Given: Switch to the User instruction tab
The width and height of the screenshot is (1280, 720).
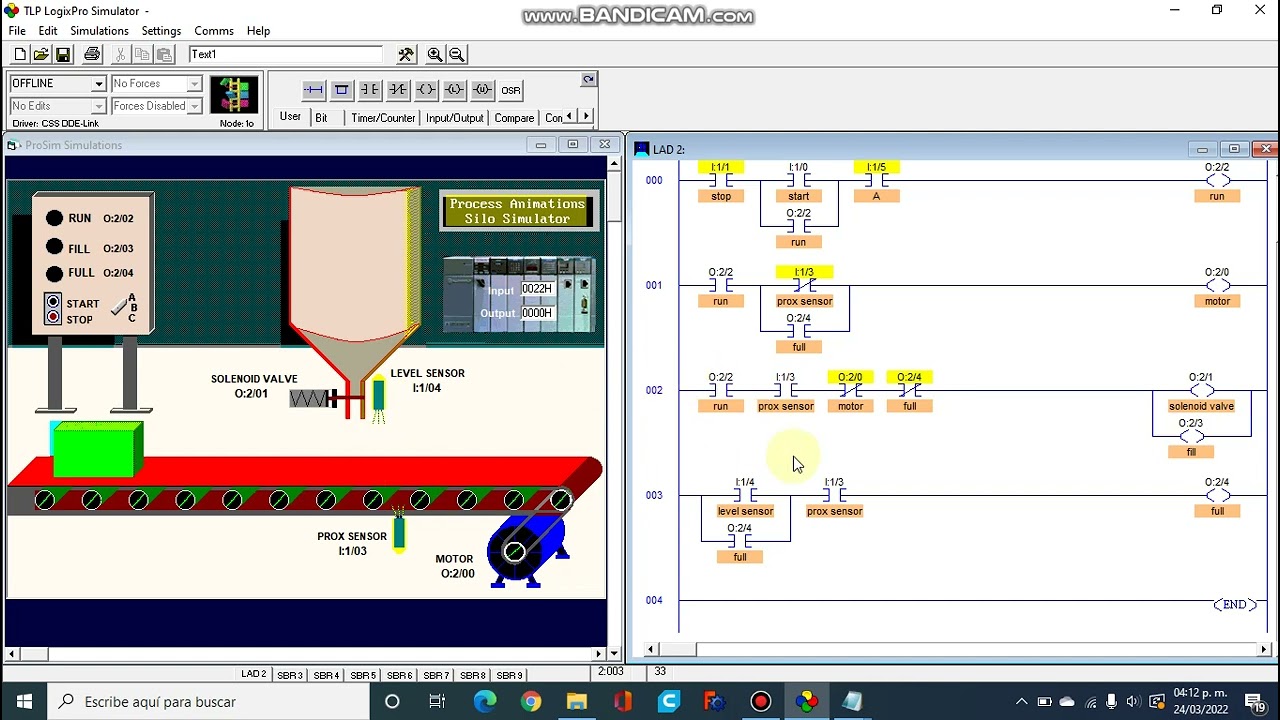Looking at the screenshot, I should (x=290, y=117).
